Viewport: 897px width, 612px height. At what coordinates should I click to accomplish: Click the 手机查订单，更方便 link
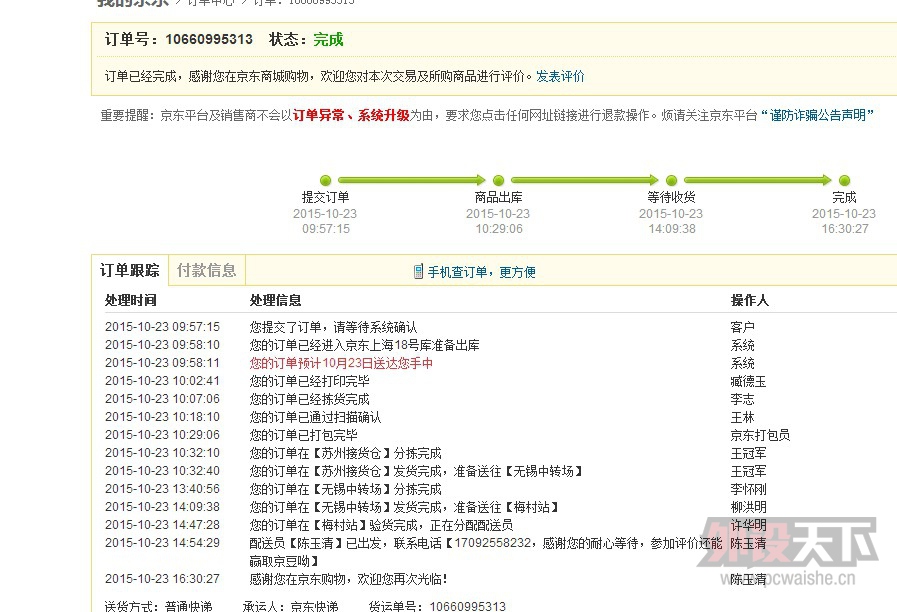coord(482,272)
